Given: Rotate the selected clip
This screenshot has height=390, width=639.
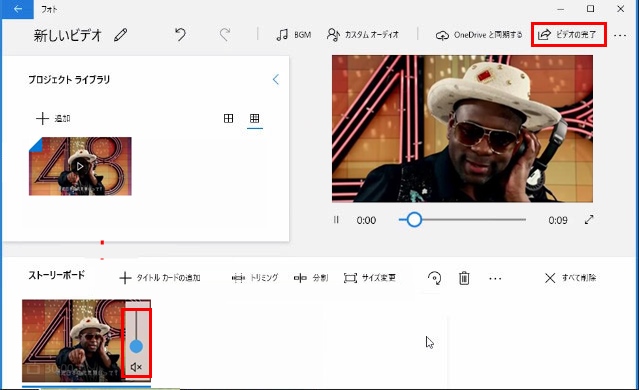Looking at the screenshot, I should (x=434, y=278).
